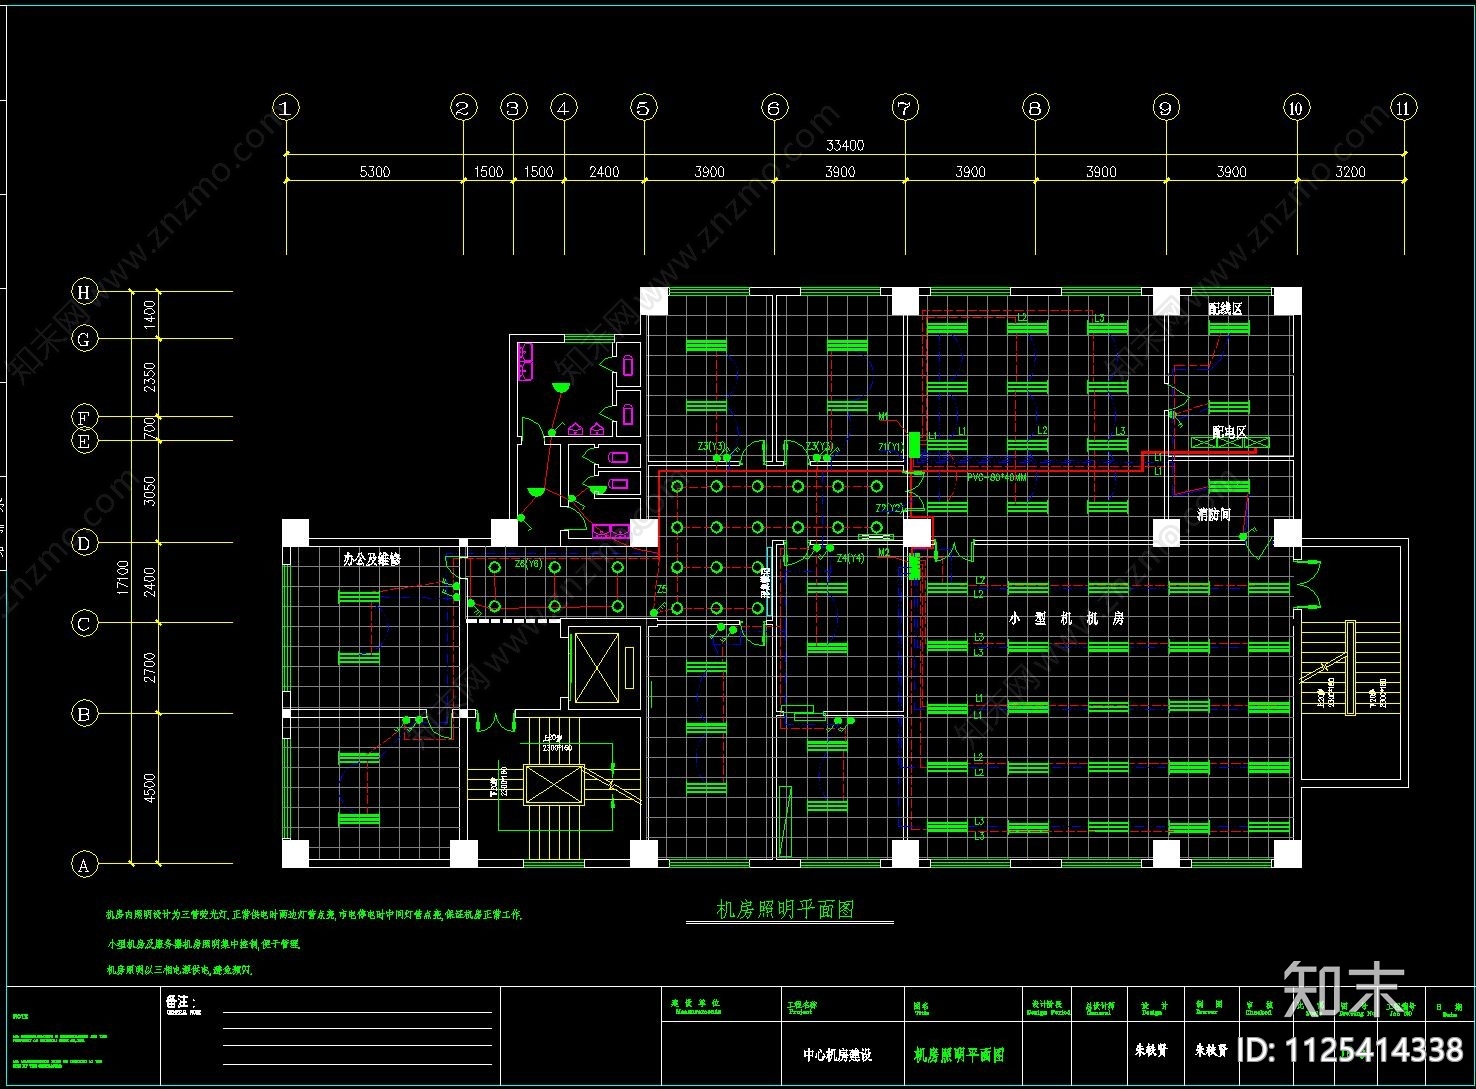Click the room label 小型机机房

coord(1067,619)
